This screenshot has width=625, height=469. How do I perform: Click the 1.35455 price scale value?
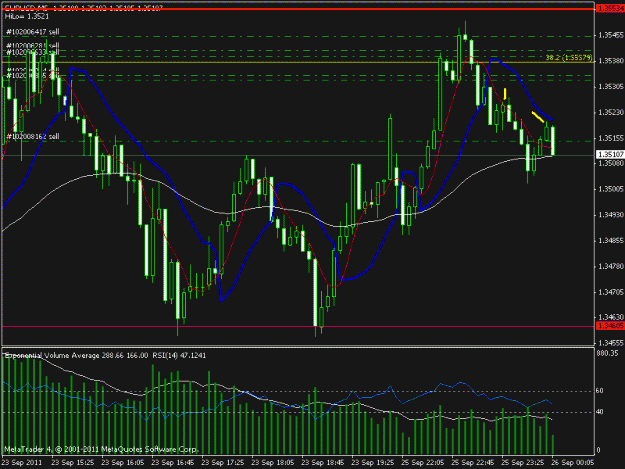click(611, 35)
